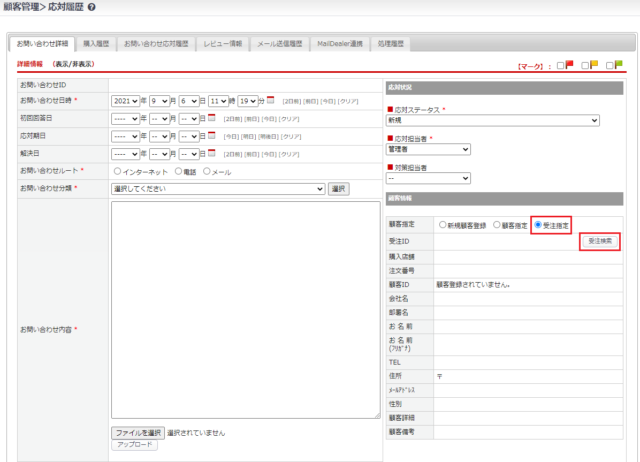Open the 応対担当者 dropdown
This screenshot has width=640, height=462.
point(428,149)
